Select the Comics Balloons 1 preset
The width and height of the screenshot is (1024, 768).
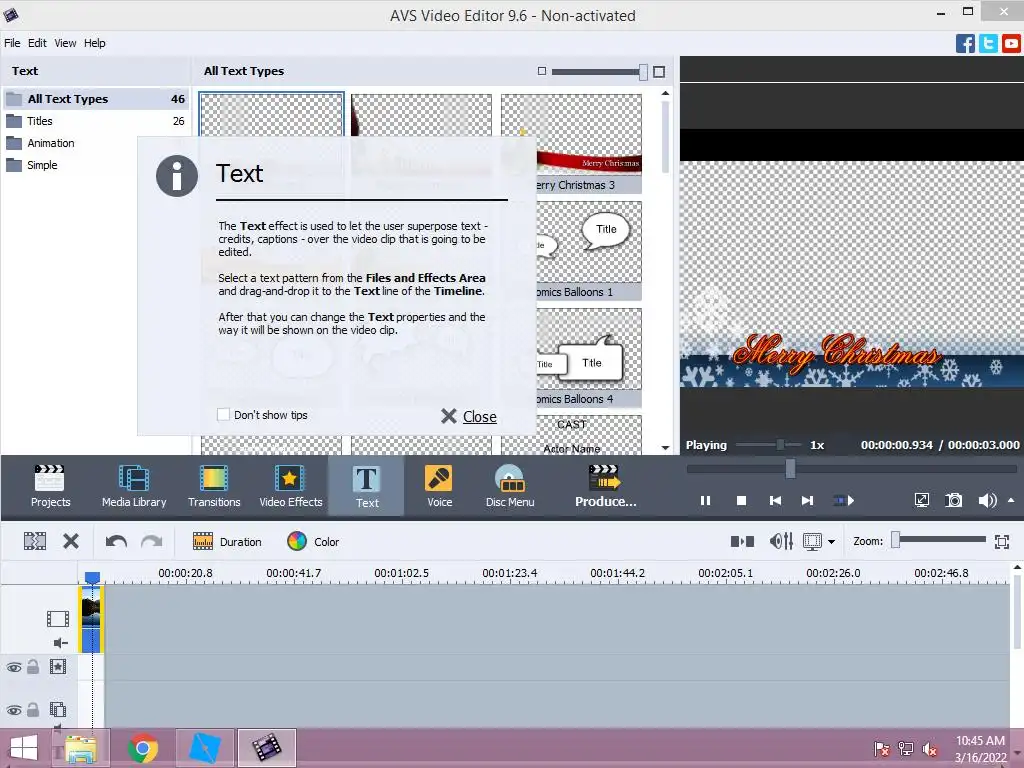tap(588, 251)
